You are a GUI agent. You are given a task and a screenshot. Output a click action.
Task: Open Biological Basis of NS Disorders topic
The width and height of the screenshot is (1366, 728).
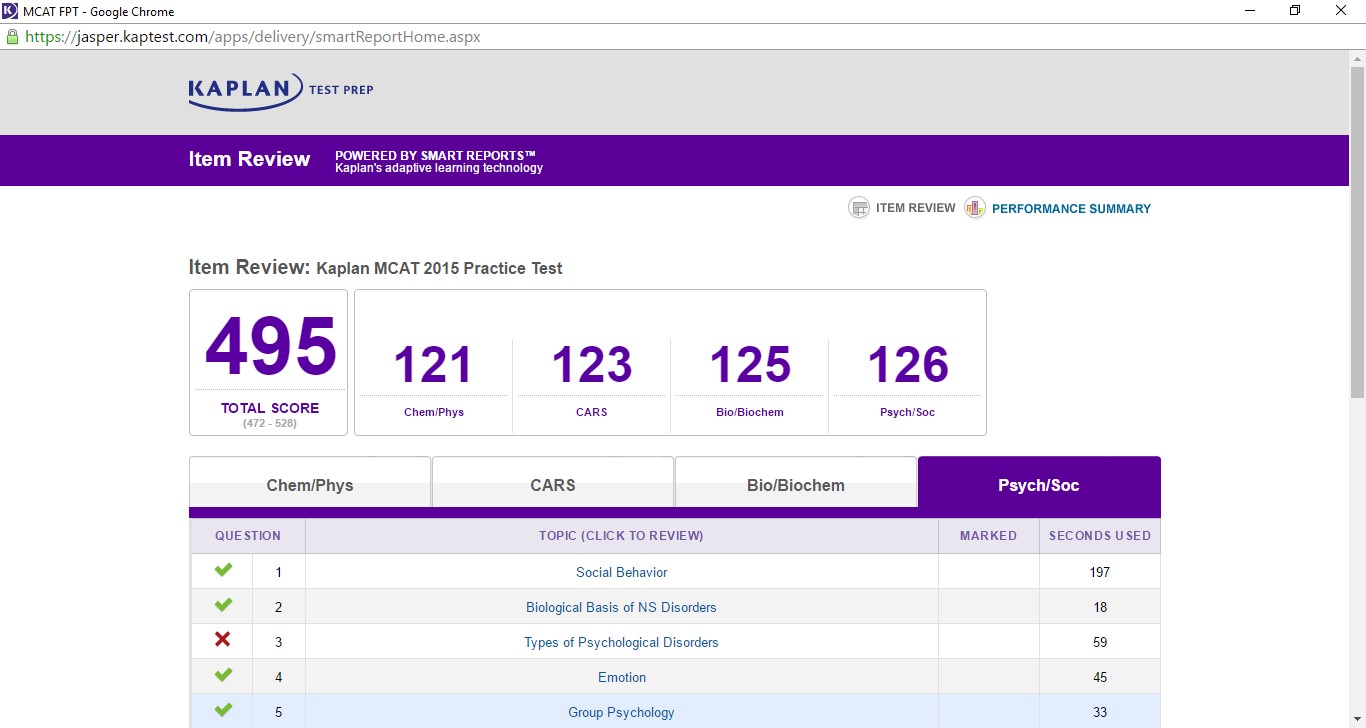pyautogui.click(x=622, y=607)
